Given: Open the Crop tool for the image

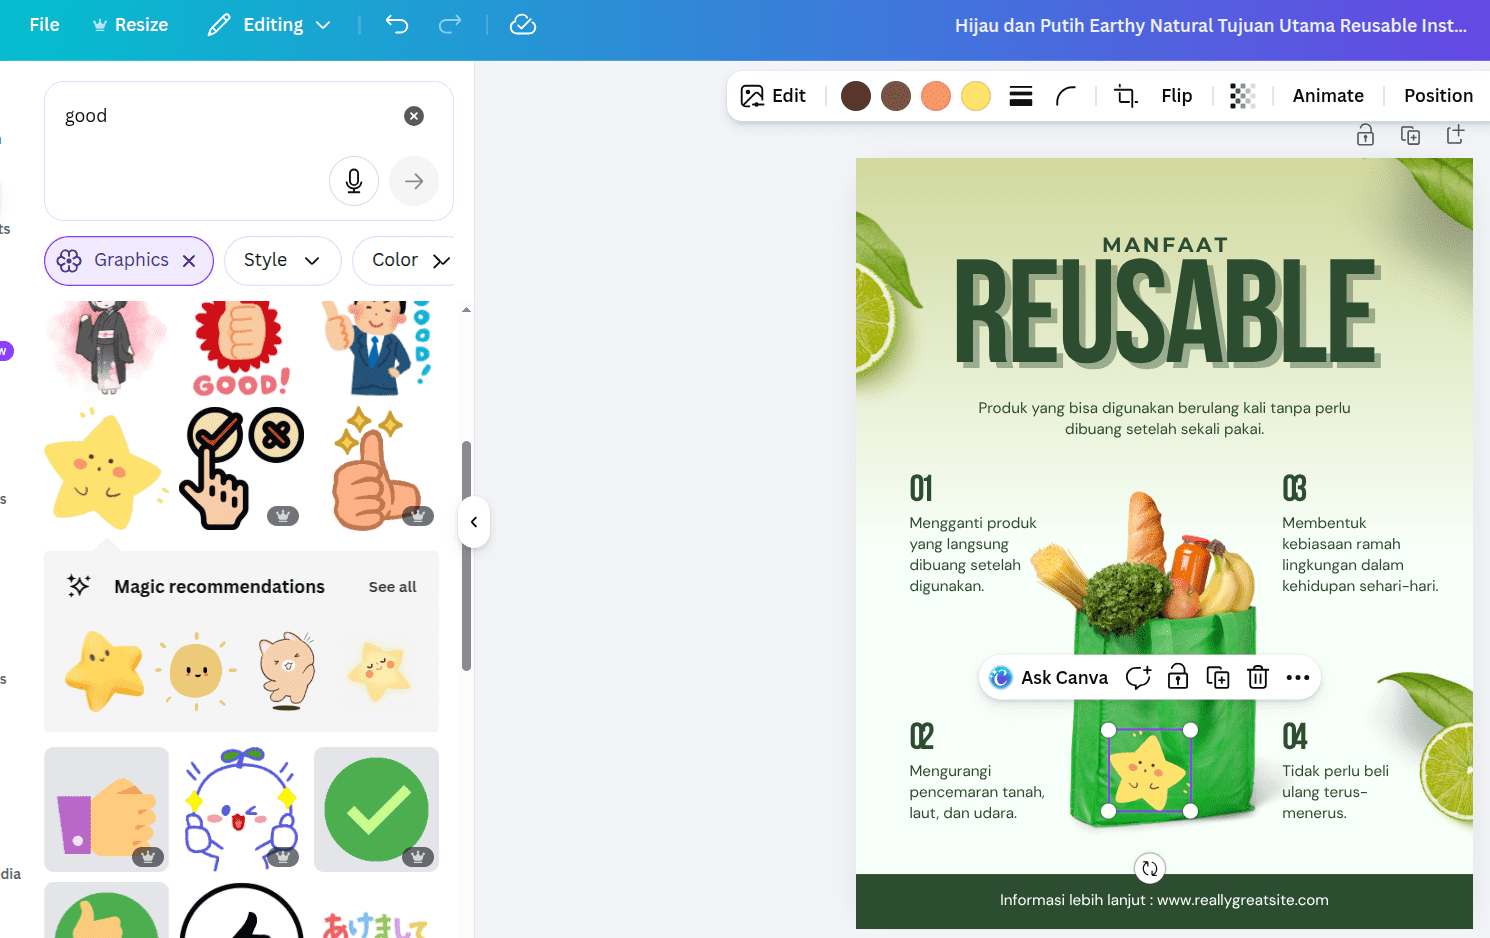Looking at the screenshot, I should [x=1124, y=95].
